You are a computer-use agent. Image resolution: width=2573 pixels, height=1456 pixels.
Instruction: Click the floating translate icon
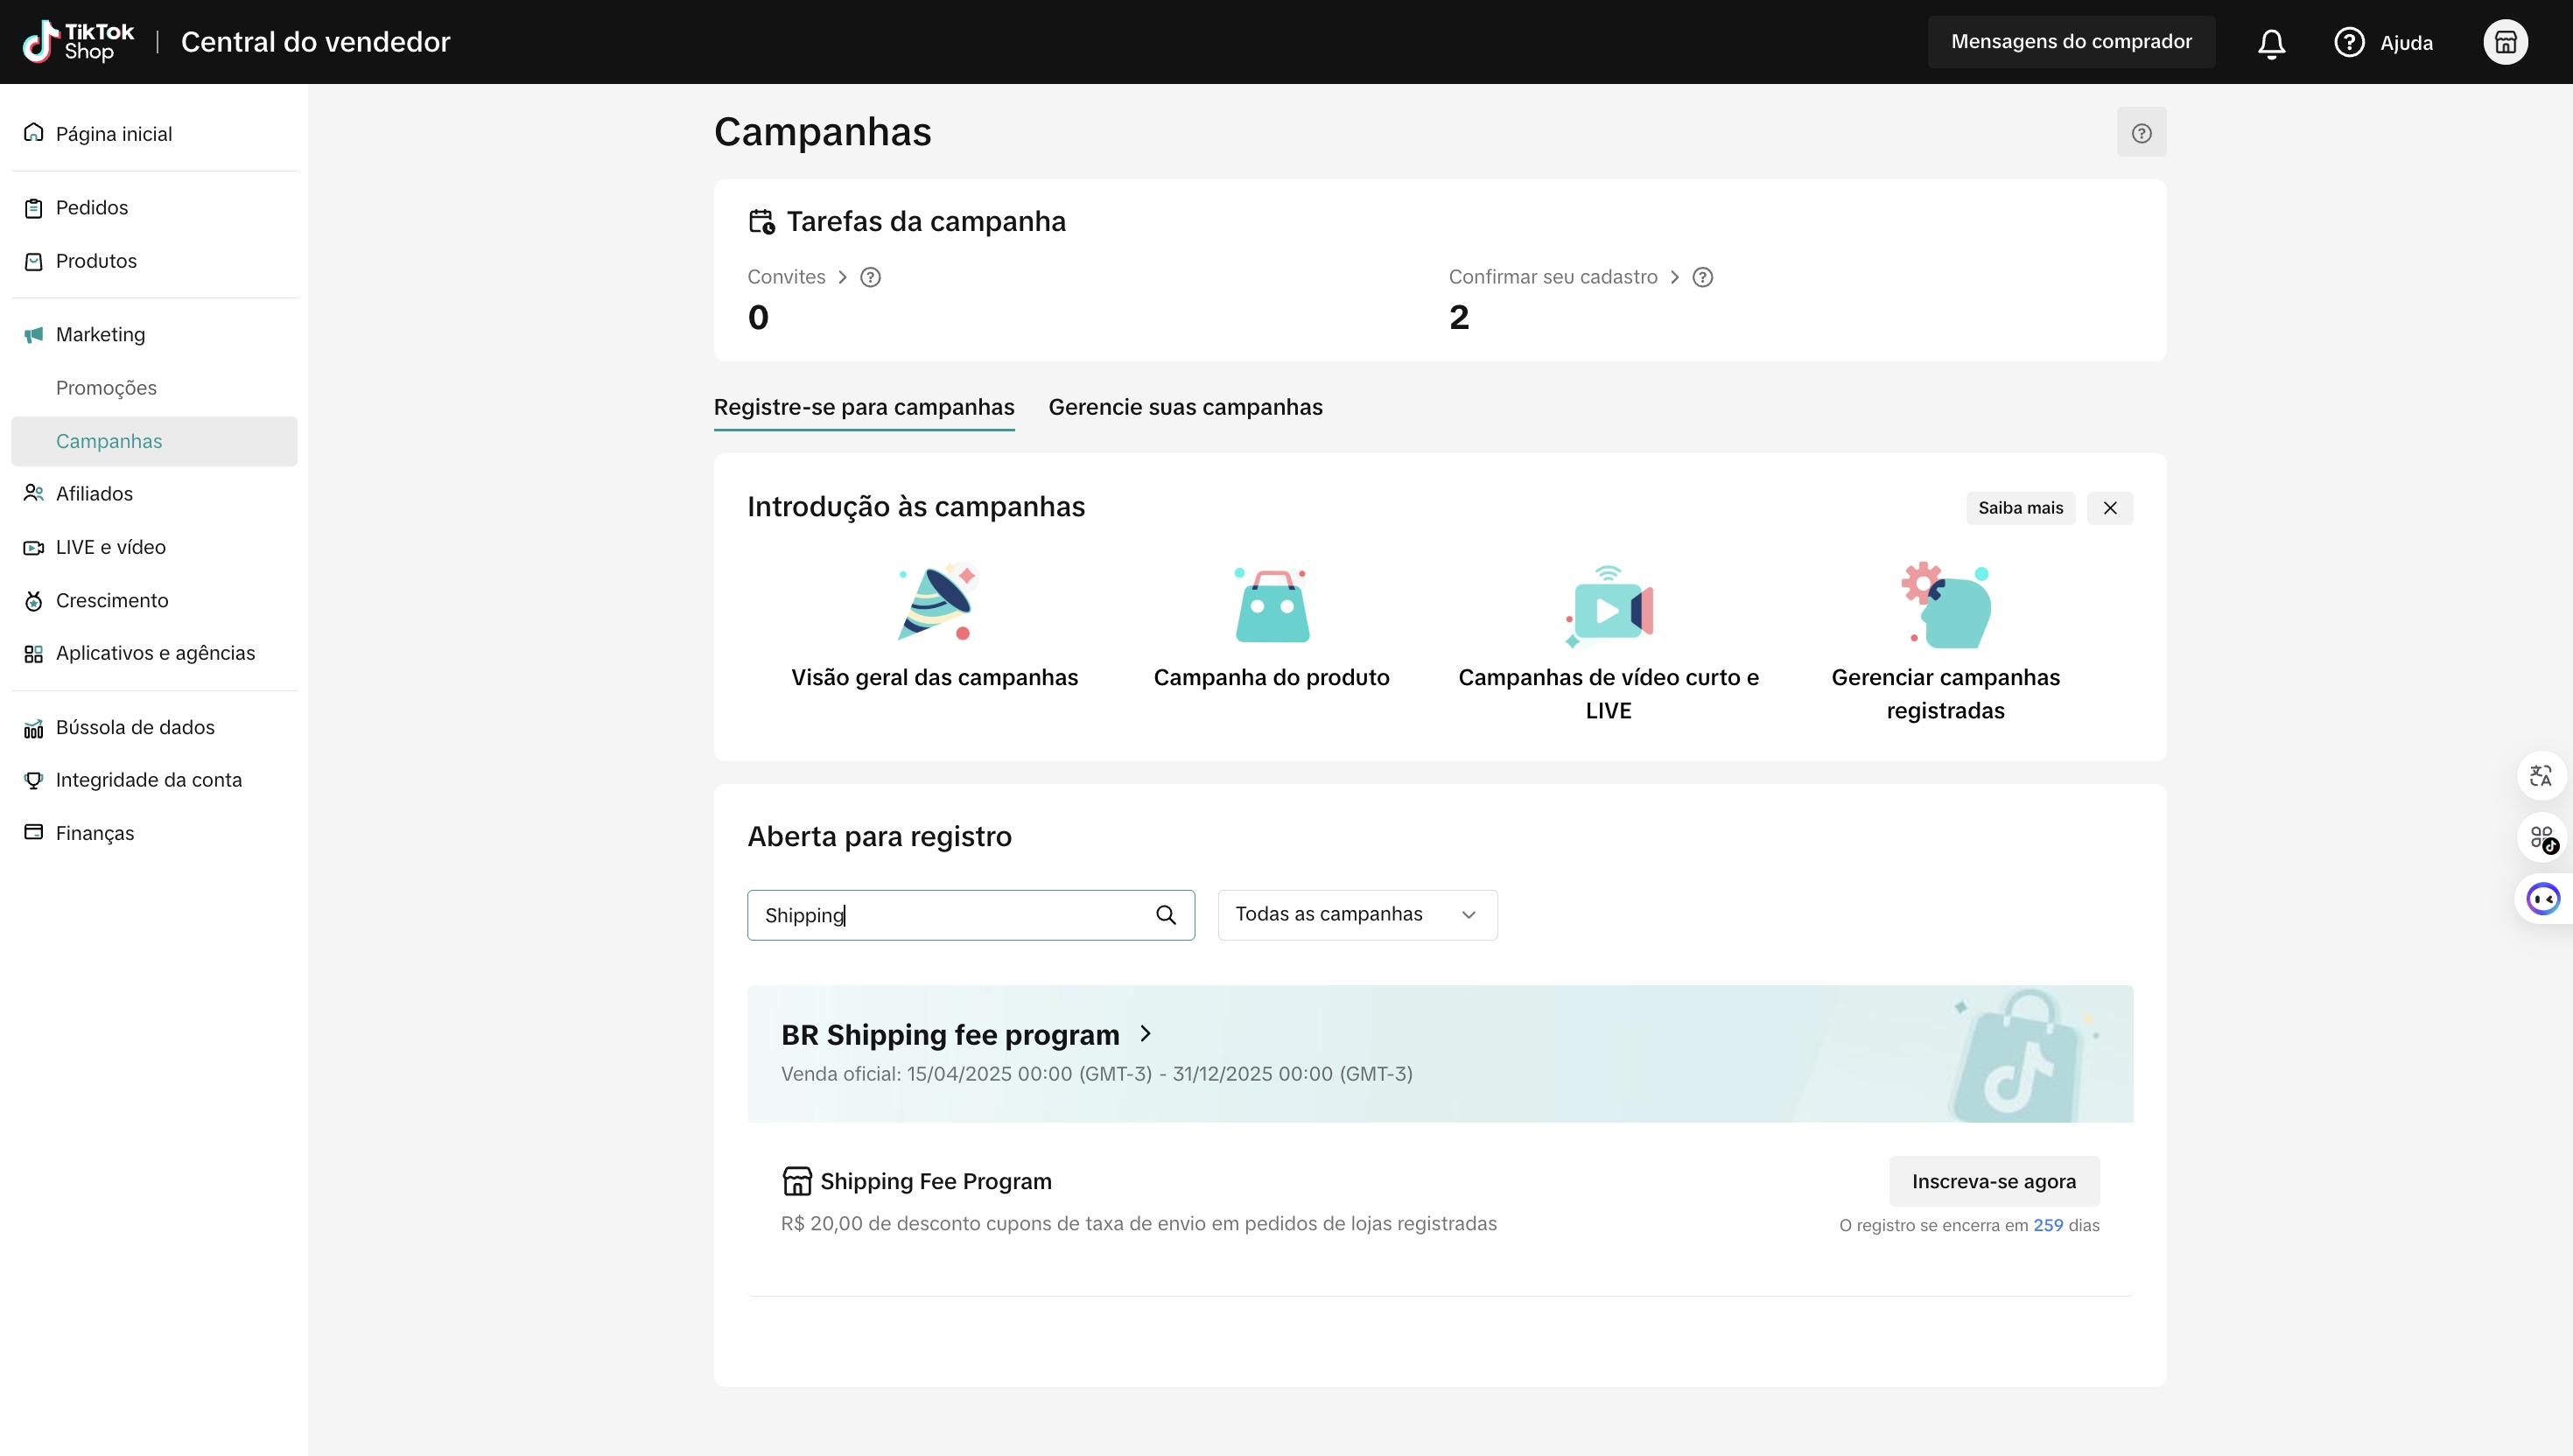point(2540,776)
